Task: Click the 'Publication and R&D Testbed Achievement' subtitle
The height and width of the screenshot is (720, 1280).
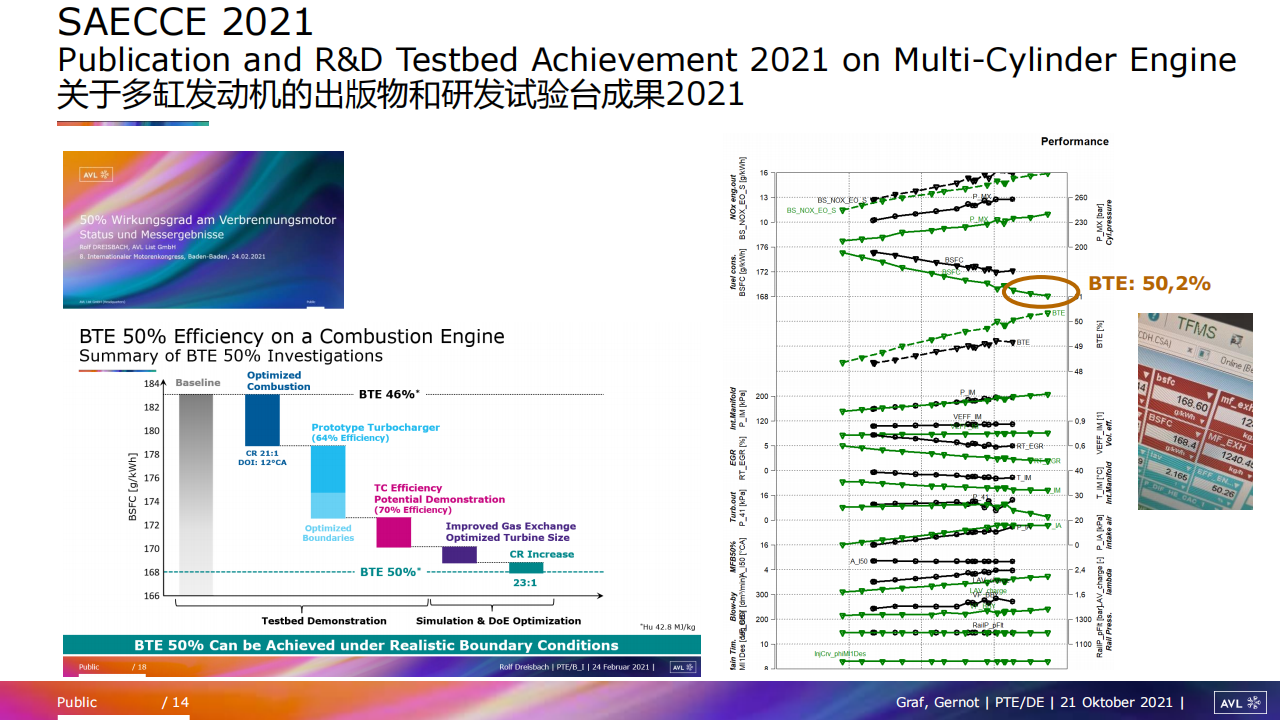Action: click(x=647, y=60)
